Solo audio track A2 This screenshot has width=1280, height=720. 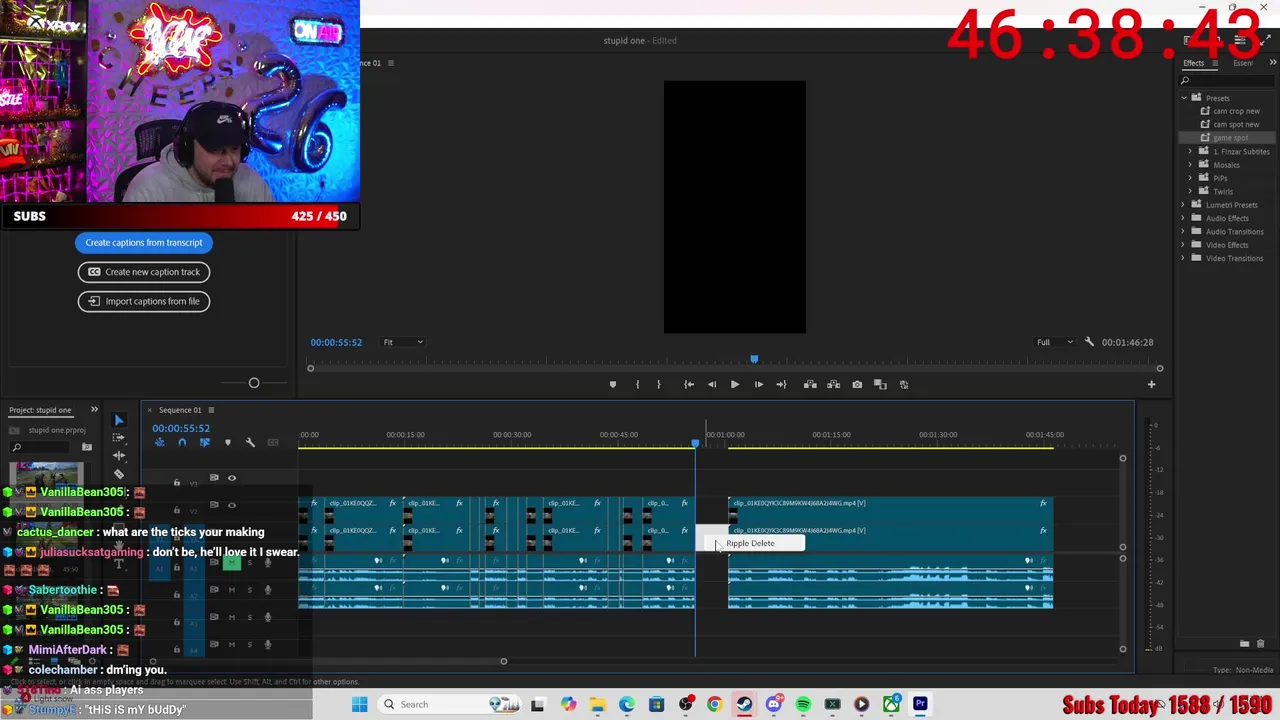249,590
